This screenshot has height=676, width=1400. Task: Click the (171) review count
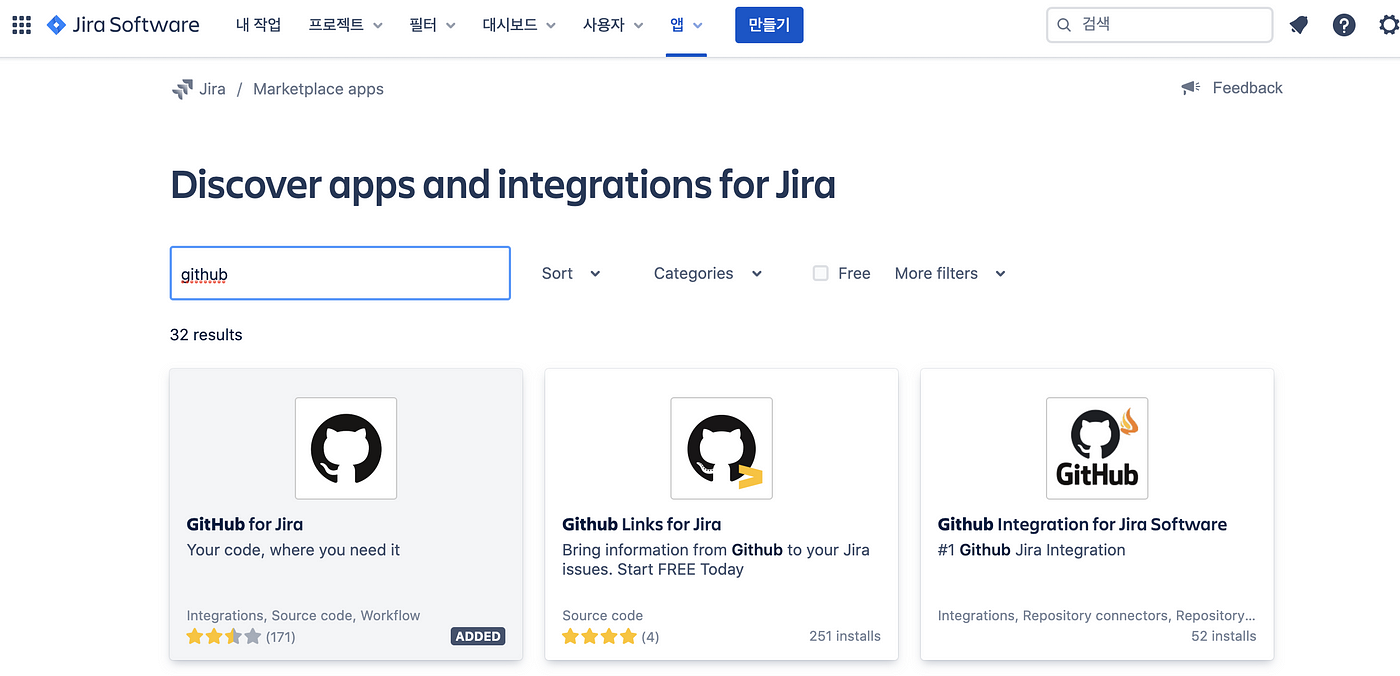tap(281, 636)
